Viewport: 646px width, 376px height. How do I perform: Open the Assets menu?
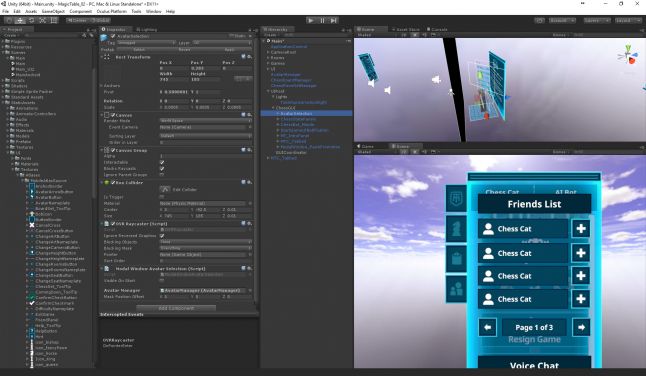pos(31,12)
